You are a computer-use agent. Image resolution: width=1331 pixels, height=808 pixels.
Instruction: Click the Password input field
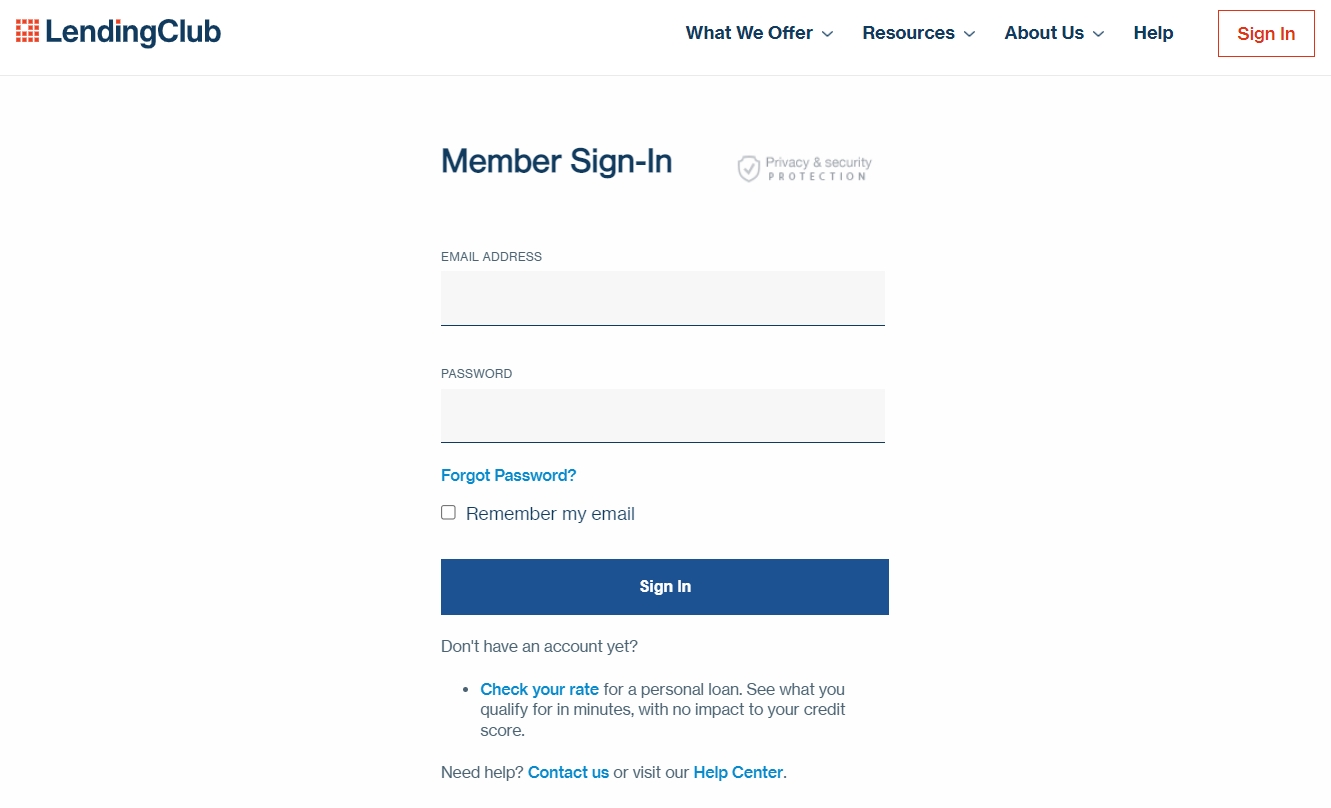662,415
